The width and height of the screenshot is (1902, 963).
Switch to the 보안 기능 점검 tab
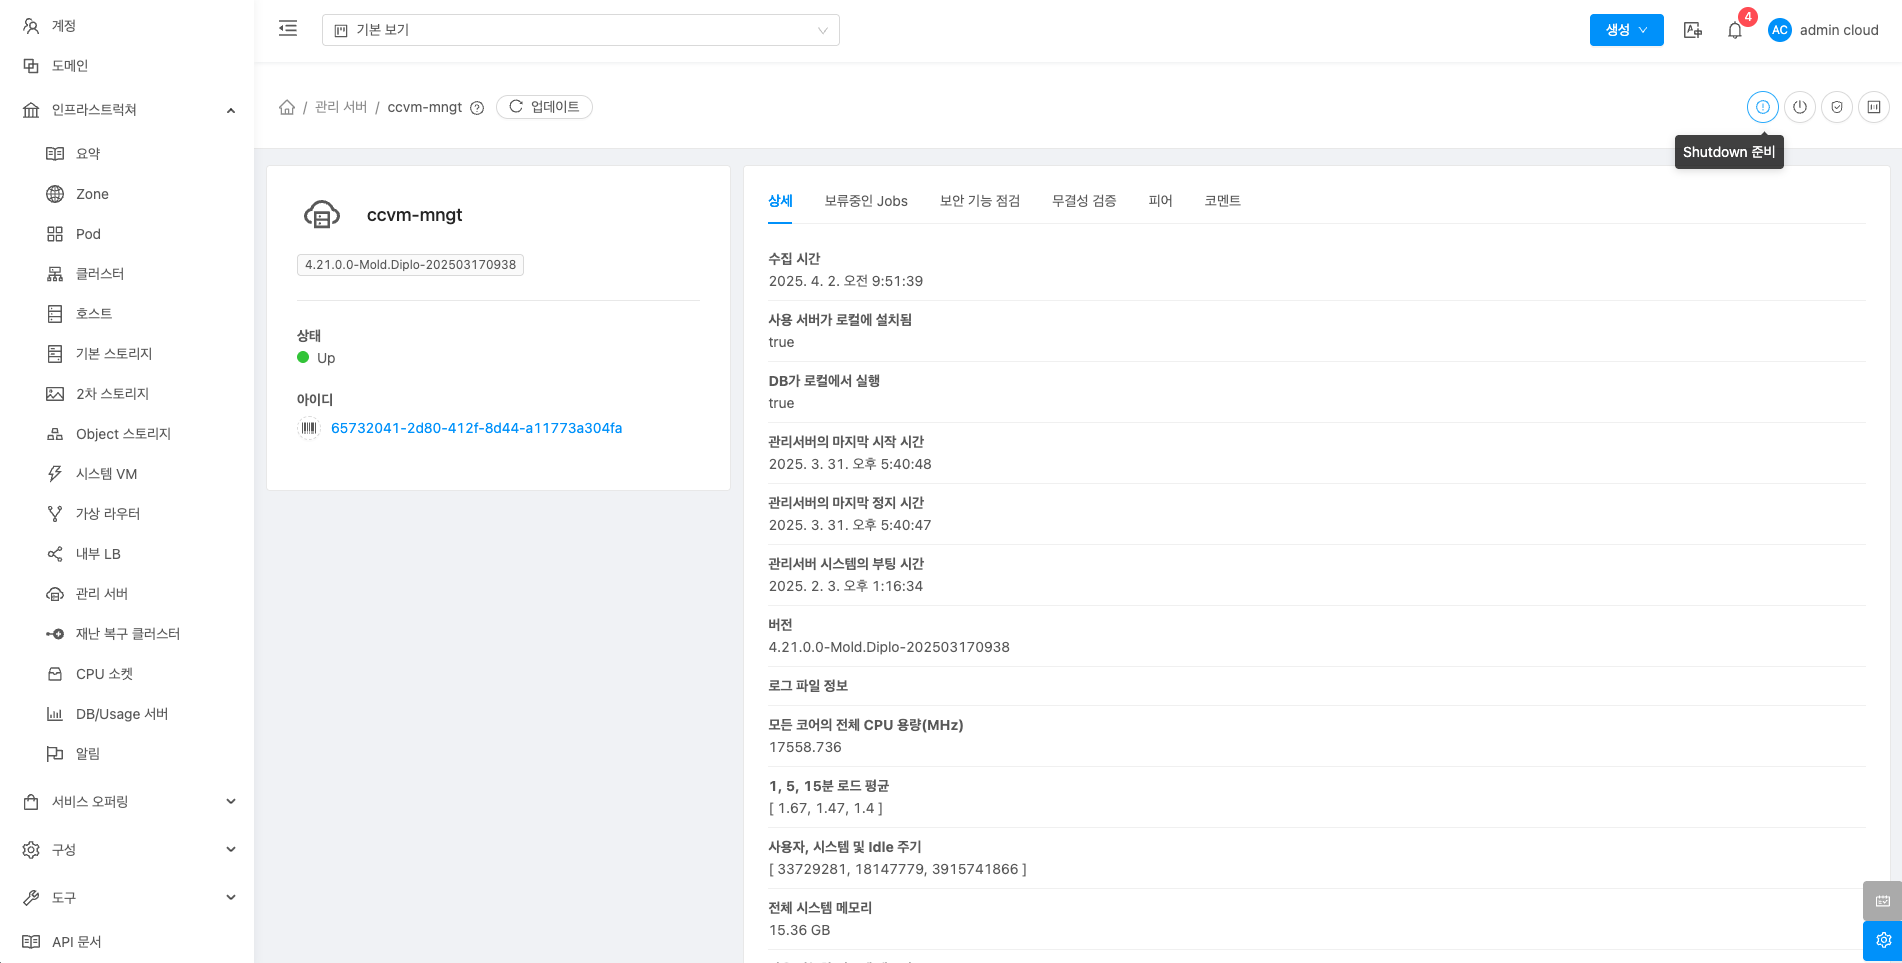pos(979,201)
